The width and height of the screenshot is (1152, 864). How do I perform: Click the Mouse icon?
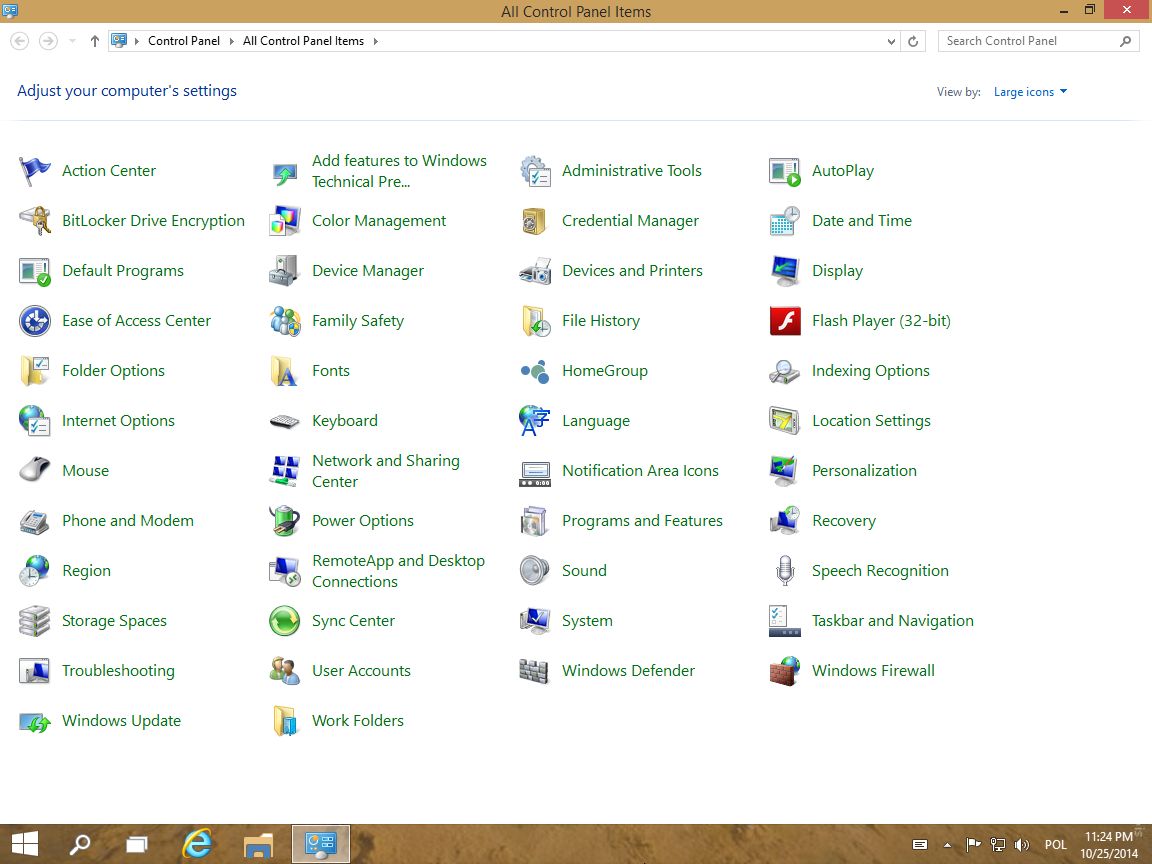click(35, 469)
